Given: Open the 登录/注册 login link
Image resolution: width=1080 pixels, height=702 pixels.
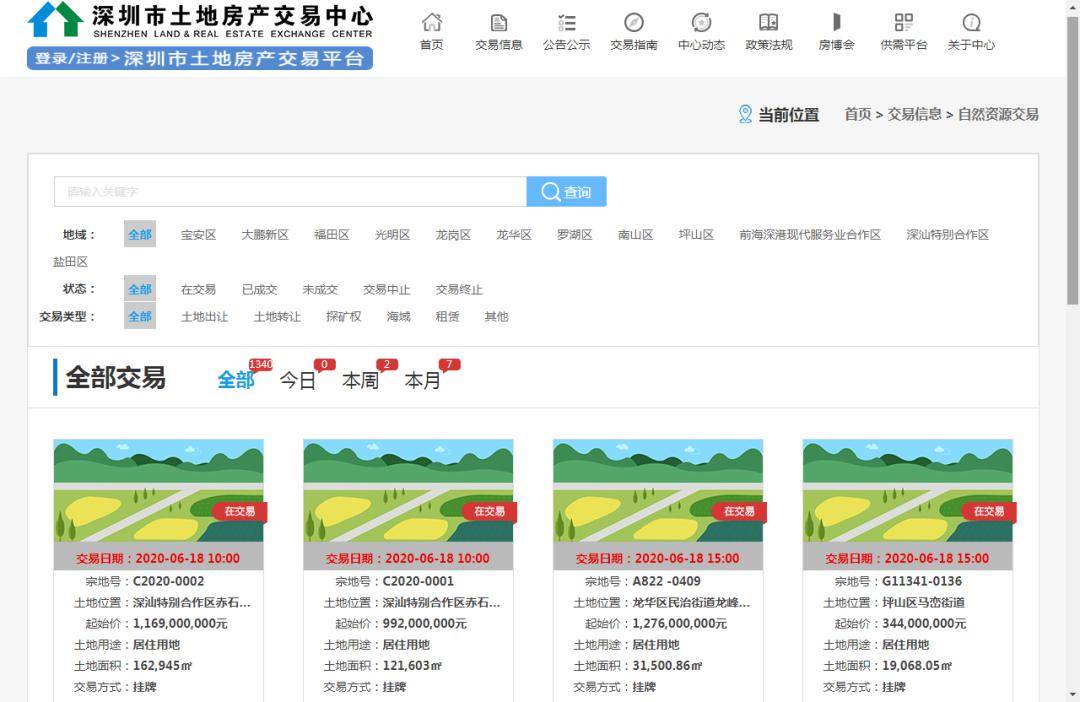Looking at the screenshot, I should coord(64,58).
